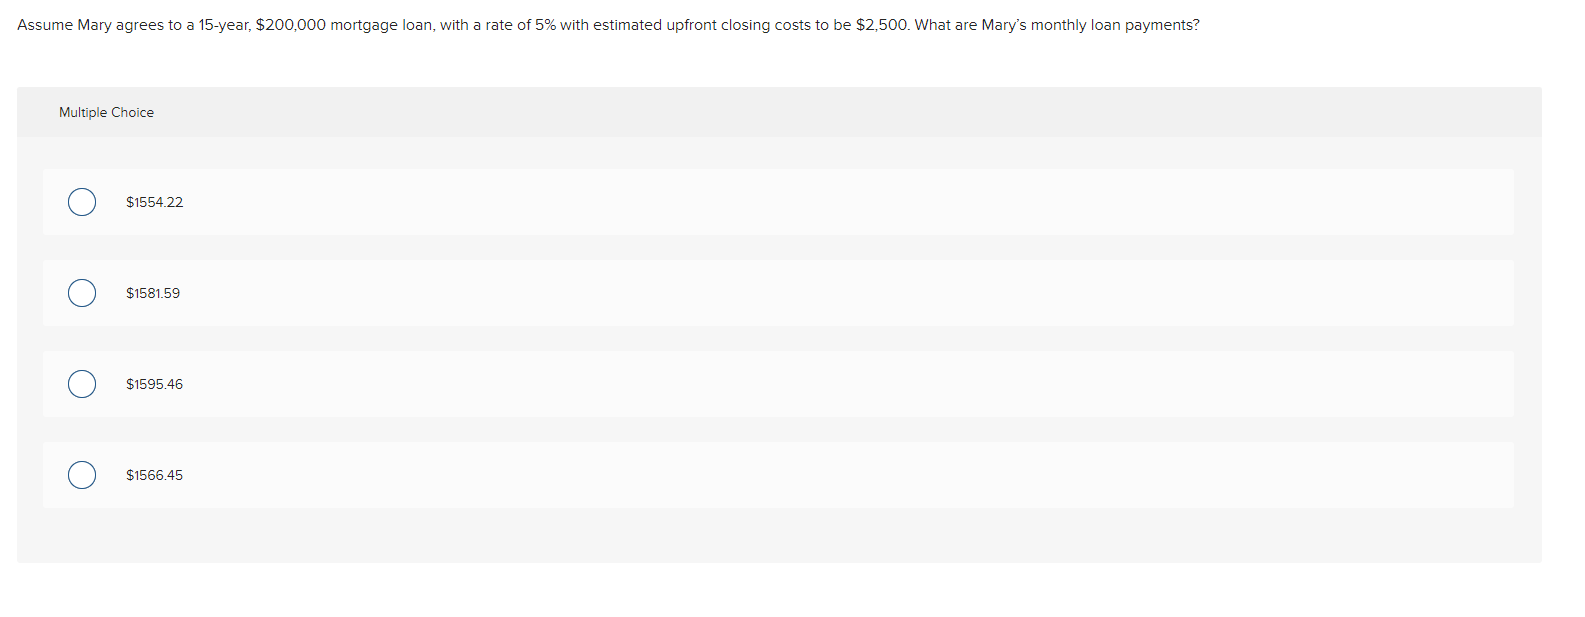Click the first answer row background
Image resolution: width=1585 pixels, height=617 pixels.
(700, 202)
